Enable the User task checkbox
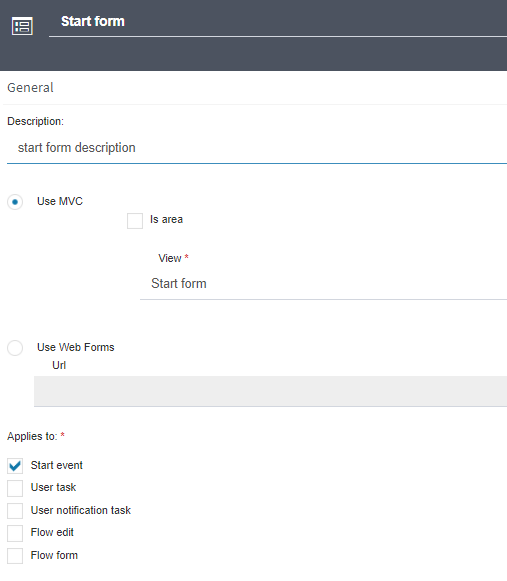507x581 pixels. 15,488
